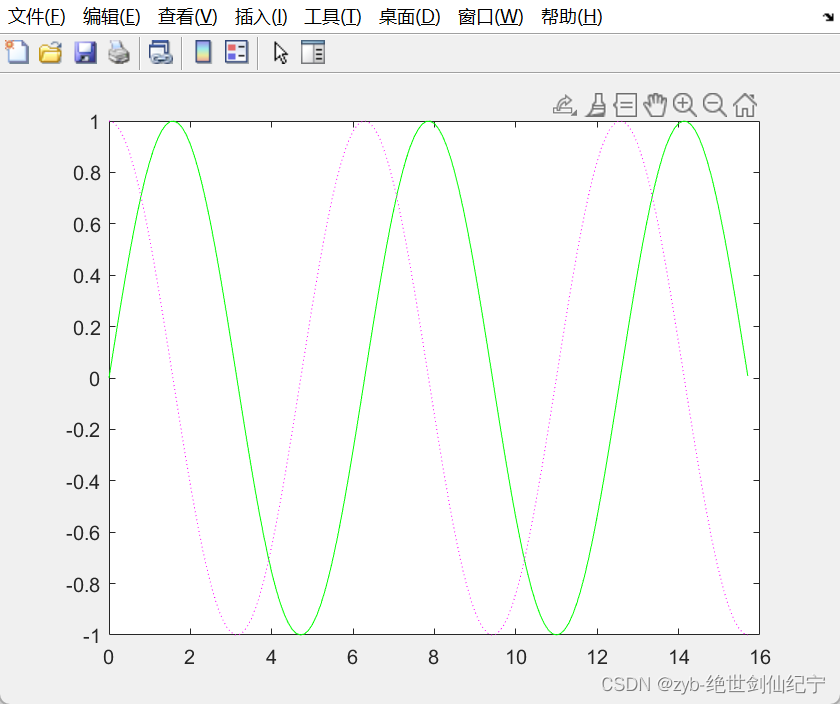Click the export axes icon above plot

(565, 105)
